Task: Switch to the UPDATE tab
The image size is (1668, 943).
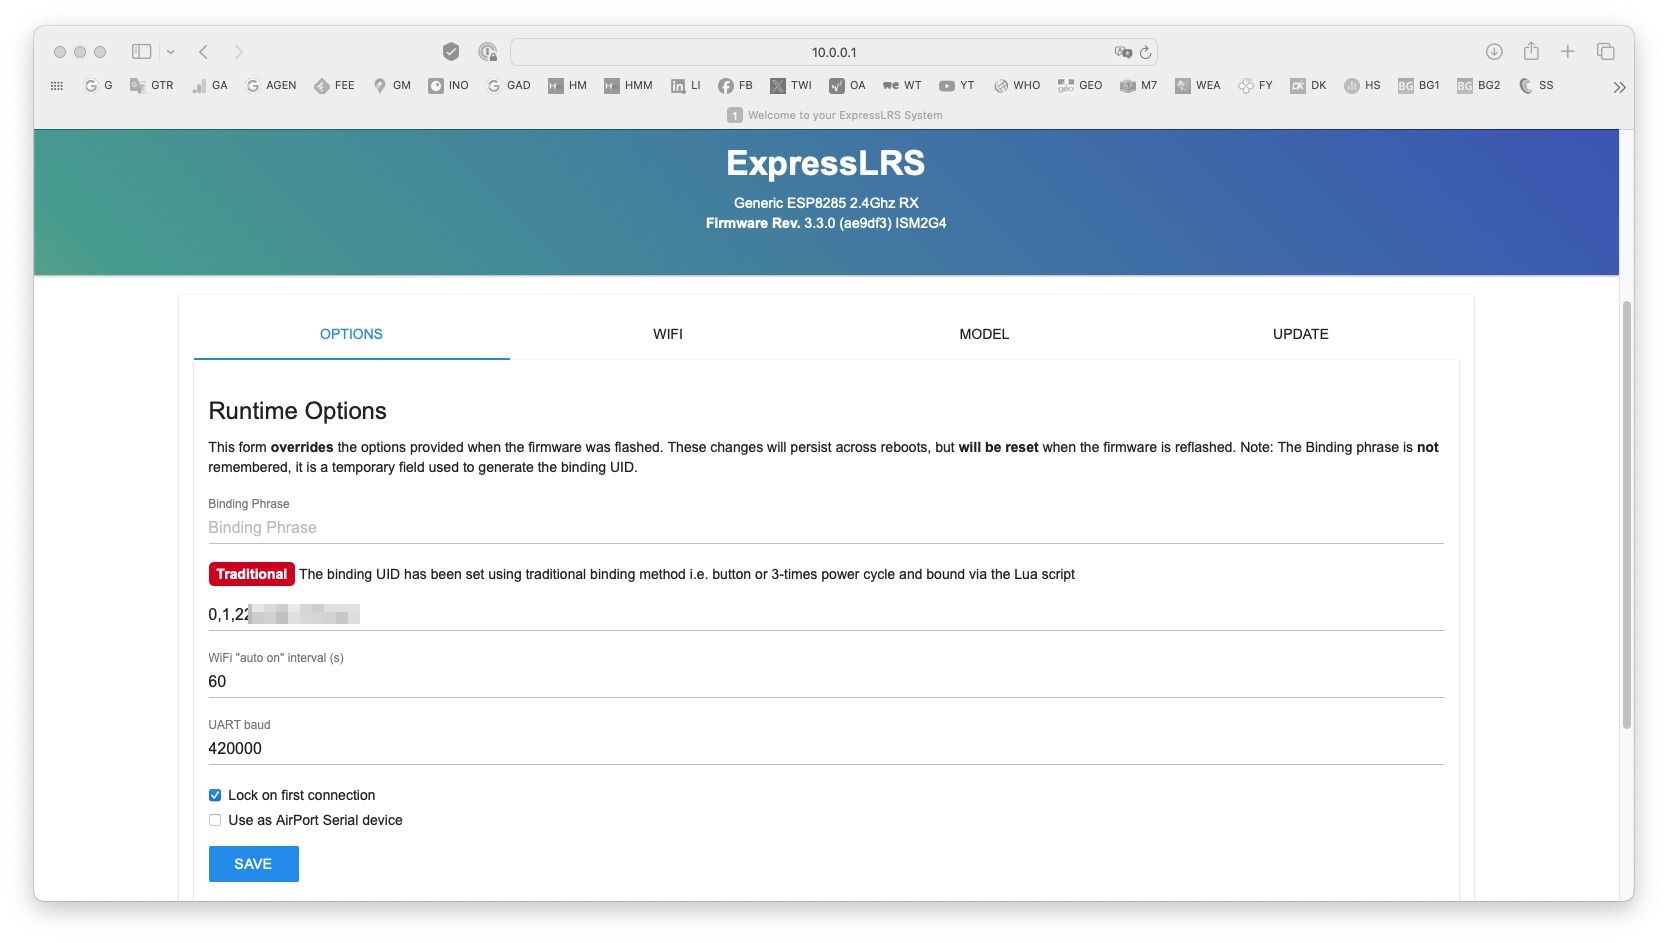Action: pos(1300,334)
